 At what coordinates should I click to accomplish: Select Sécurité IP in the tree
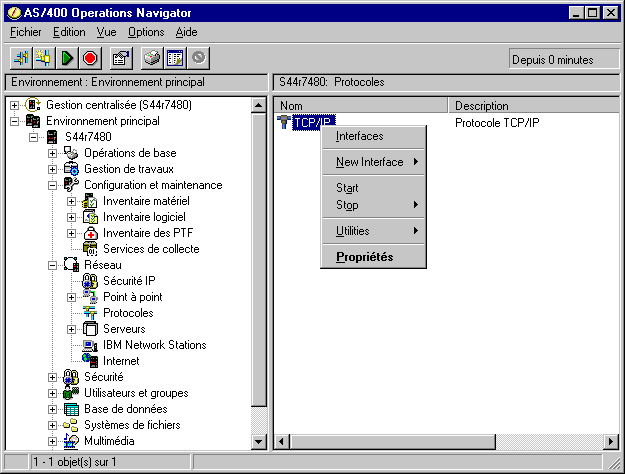(x=129, y=281)
